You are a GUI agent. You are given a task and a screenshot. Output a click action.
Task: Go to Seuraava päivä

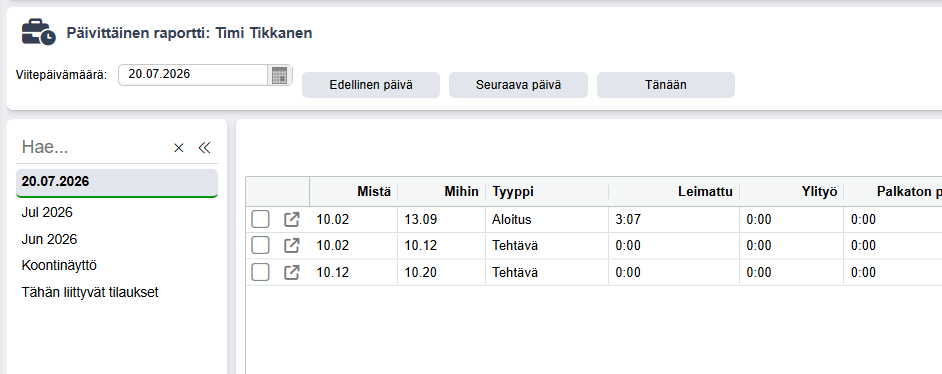[x=518, y=85]
